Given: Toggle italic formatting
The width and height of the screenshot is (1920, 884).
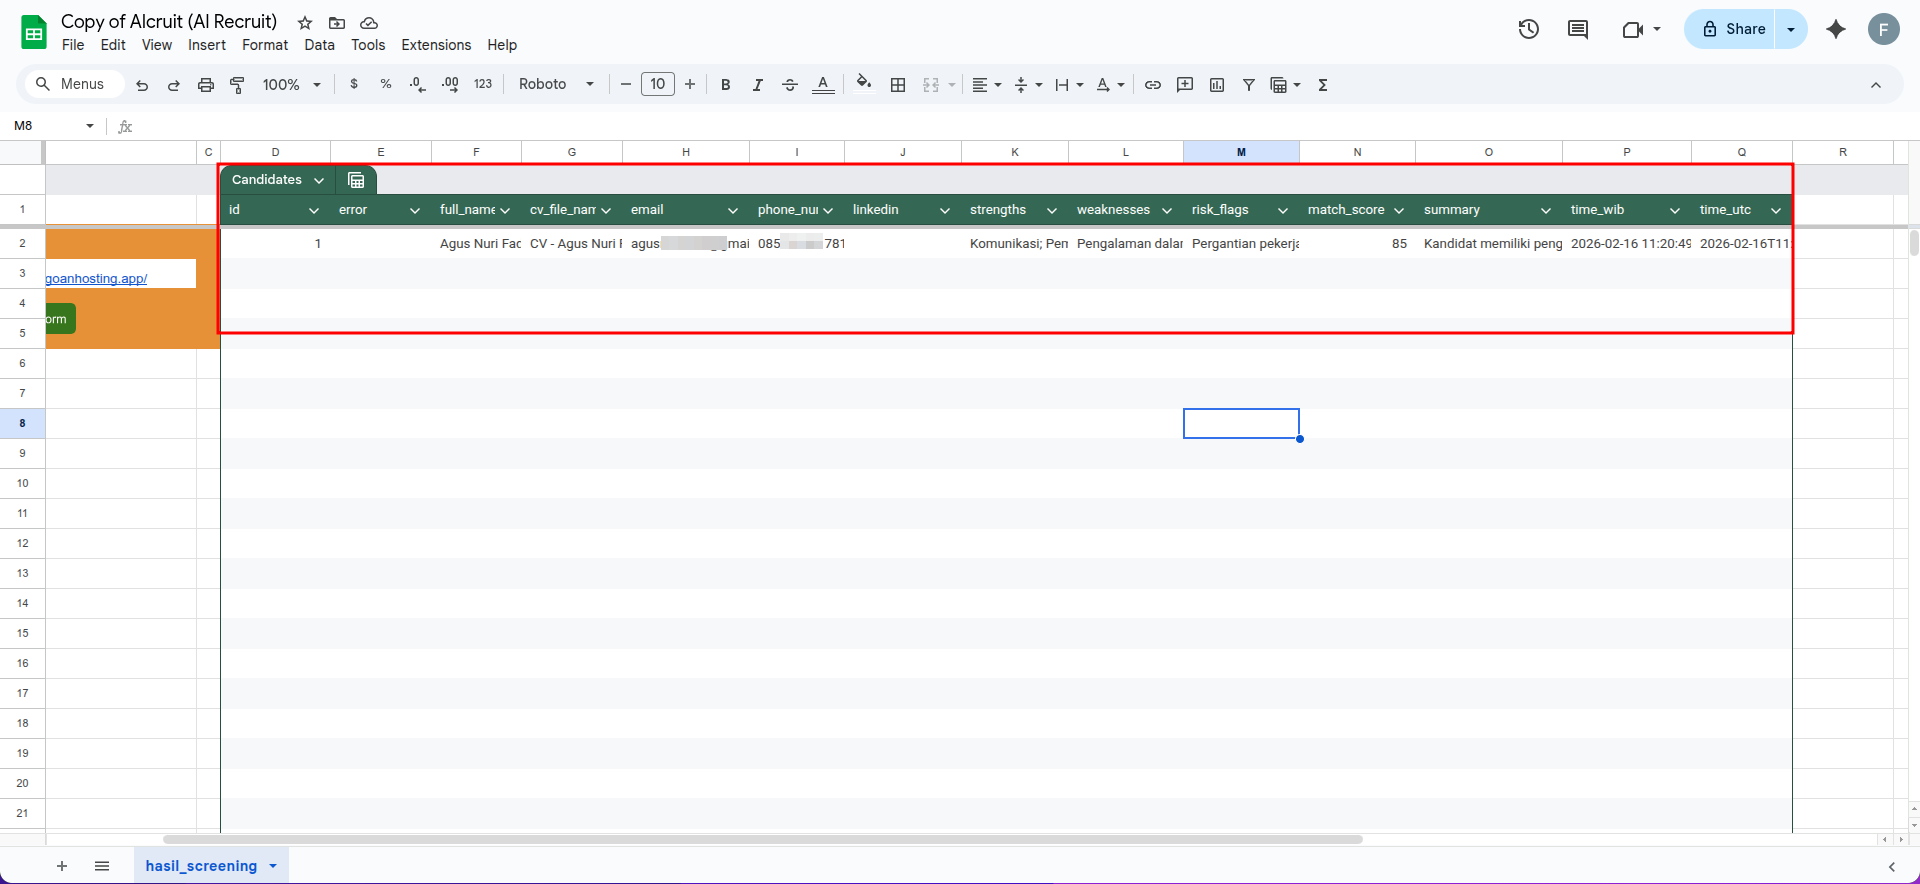Looking at the screenshot, I should 758,85.
